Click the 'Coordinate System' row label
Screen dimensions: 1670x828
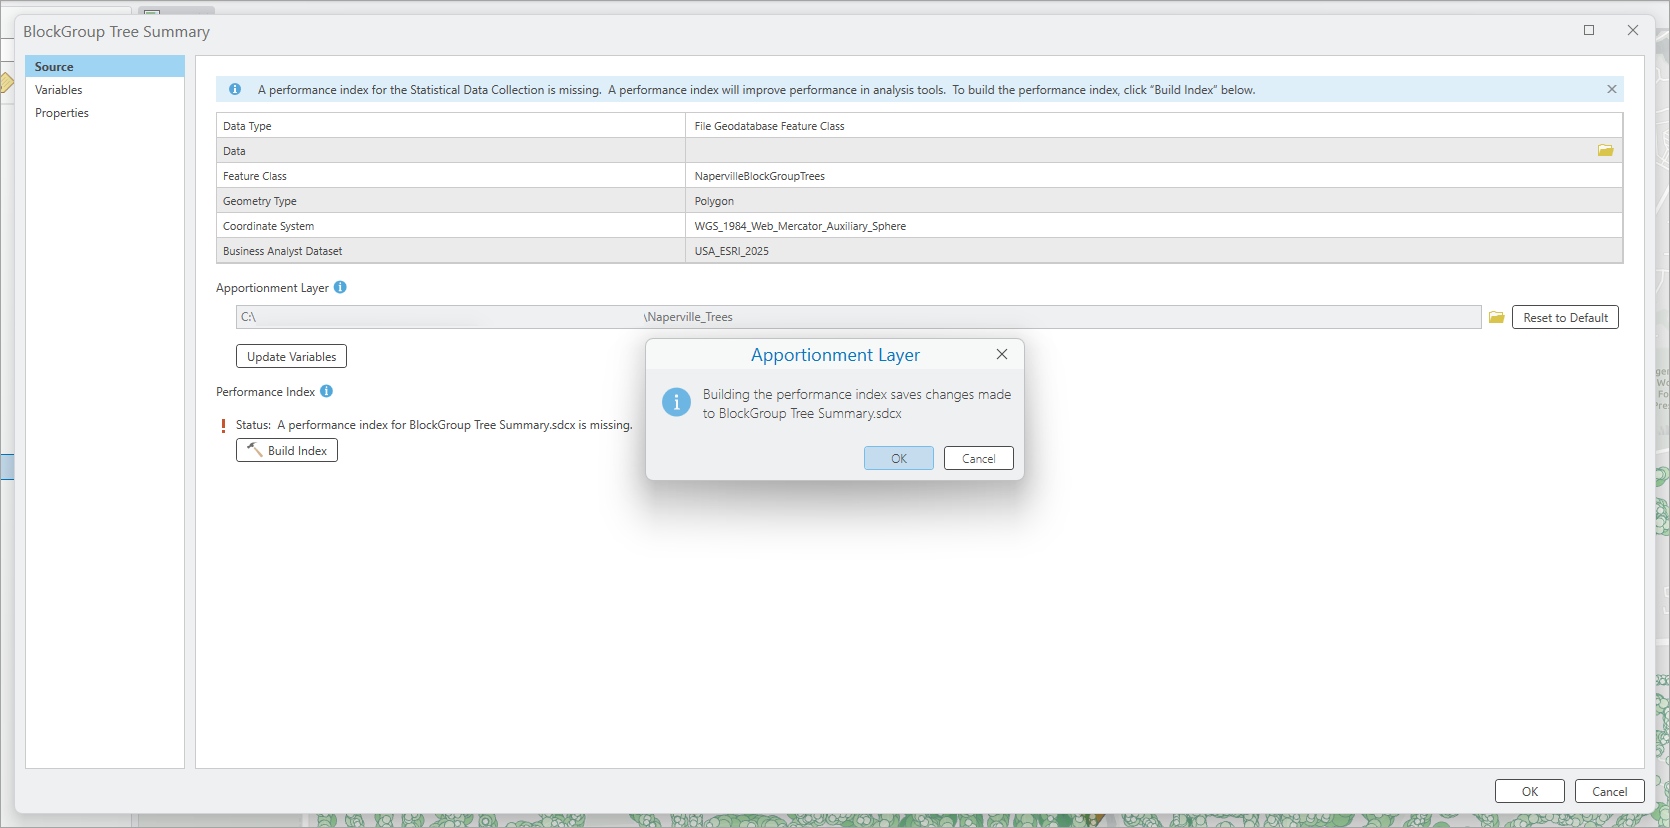tap(268, 226)
